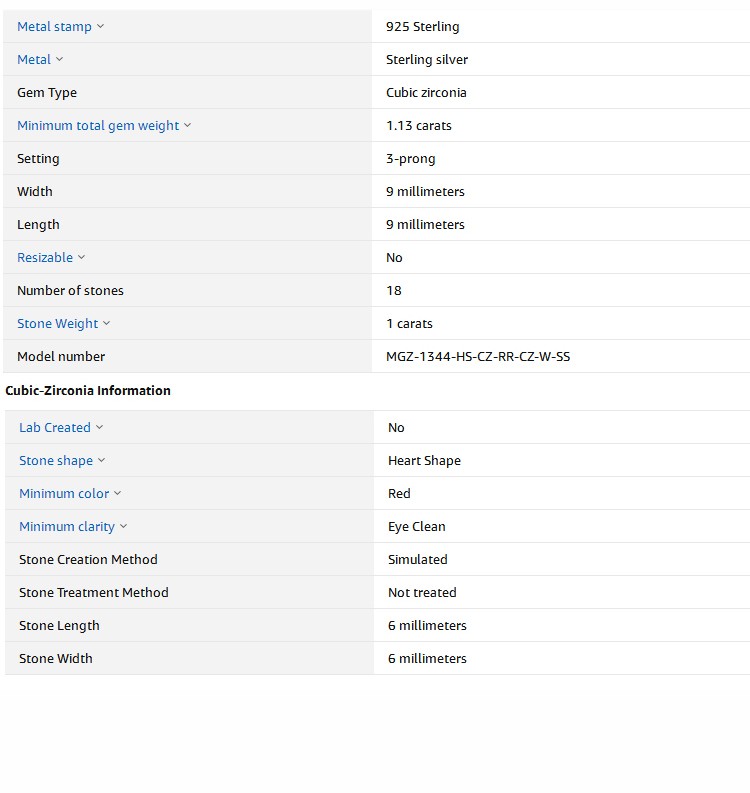Image resolution: width=750 pixels, height=793 pixels.
Task: Open the Resizable info link
Action: [45, 258]
